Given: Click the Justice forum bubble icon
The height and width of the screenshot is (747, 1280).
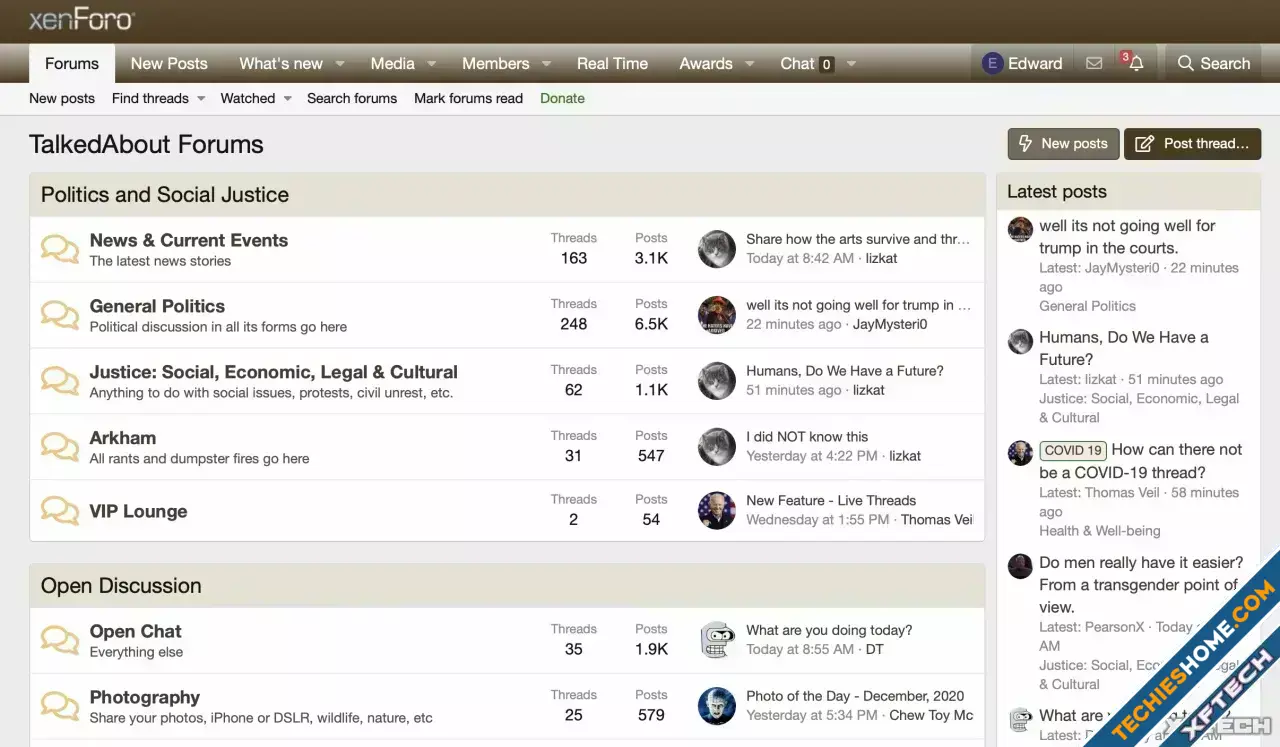Looking at the screenshot, I should pyautogui.click(x=59, y=381).
